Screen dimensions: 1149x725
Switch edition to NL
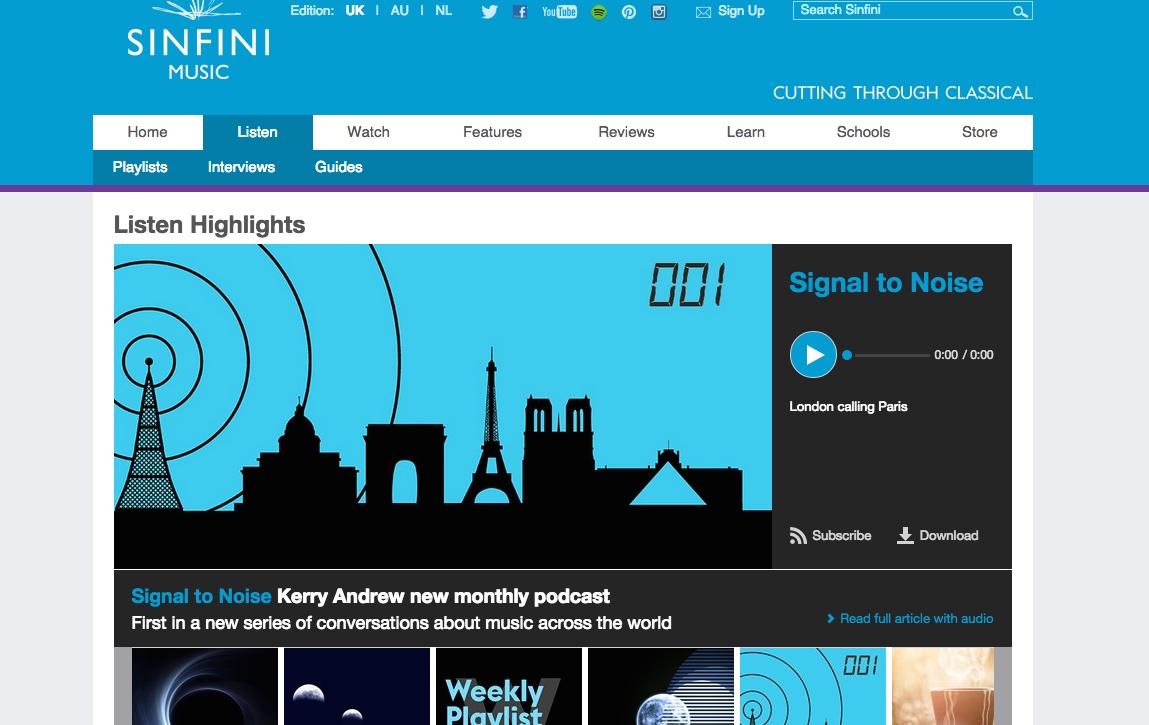[x=443, y=10]
